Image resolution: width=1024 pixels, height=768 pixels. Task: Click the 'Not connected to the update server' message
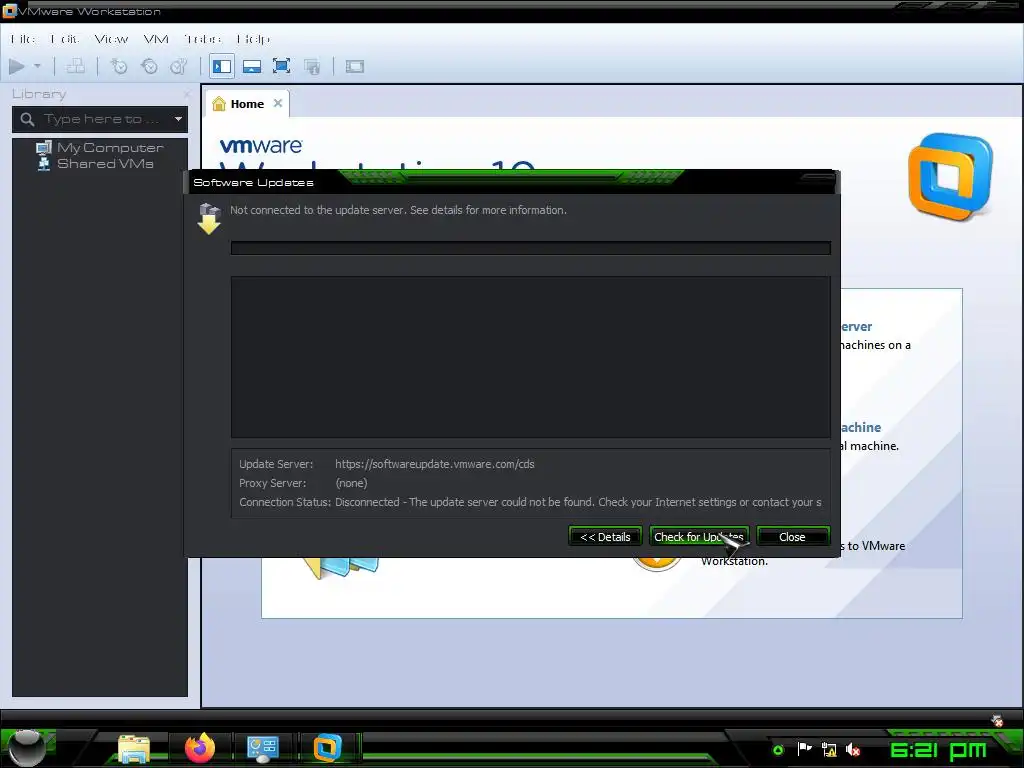(398, 210)
